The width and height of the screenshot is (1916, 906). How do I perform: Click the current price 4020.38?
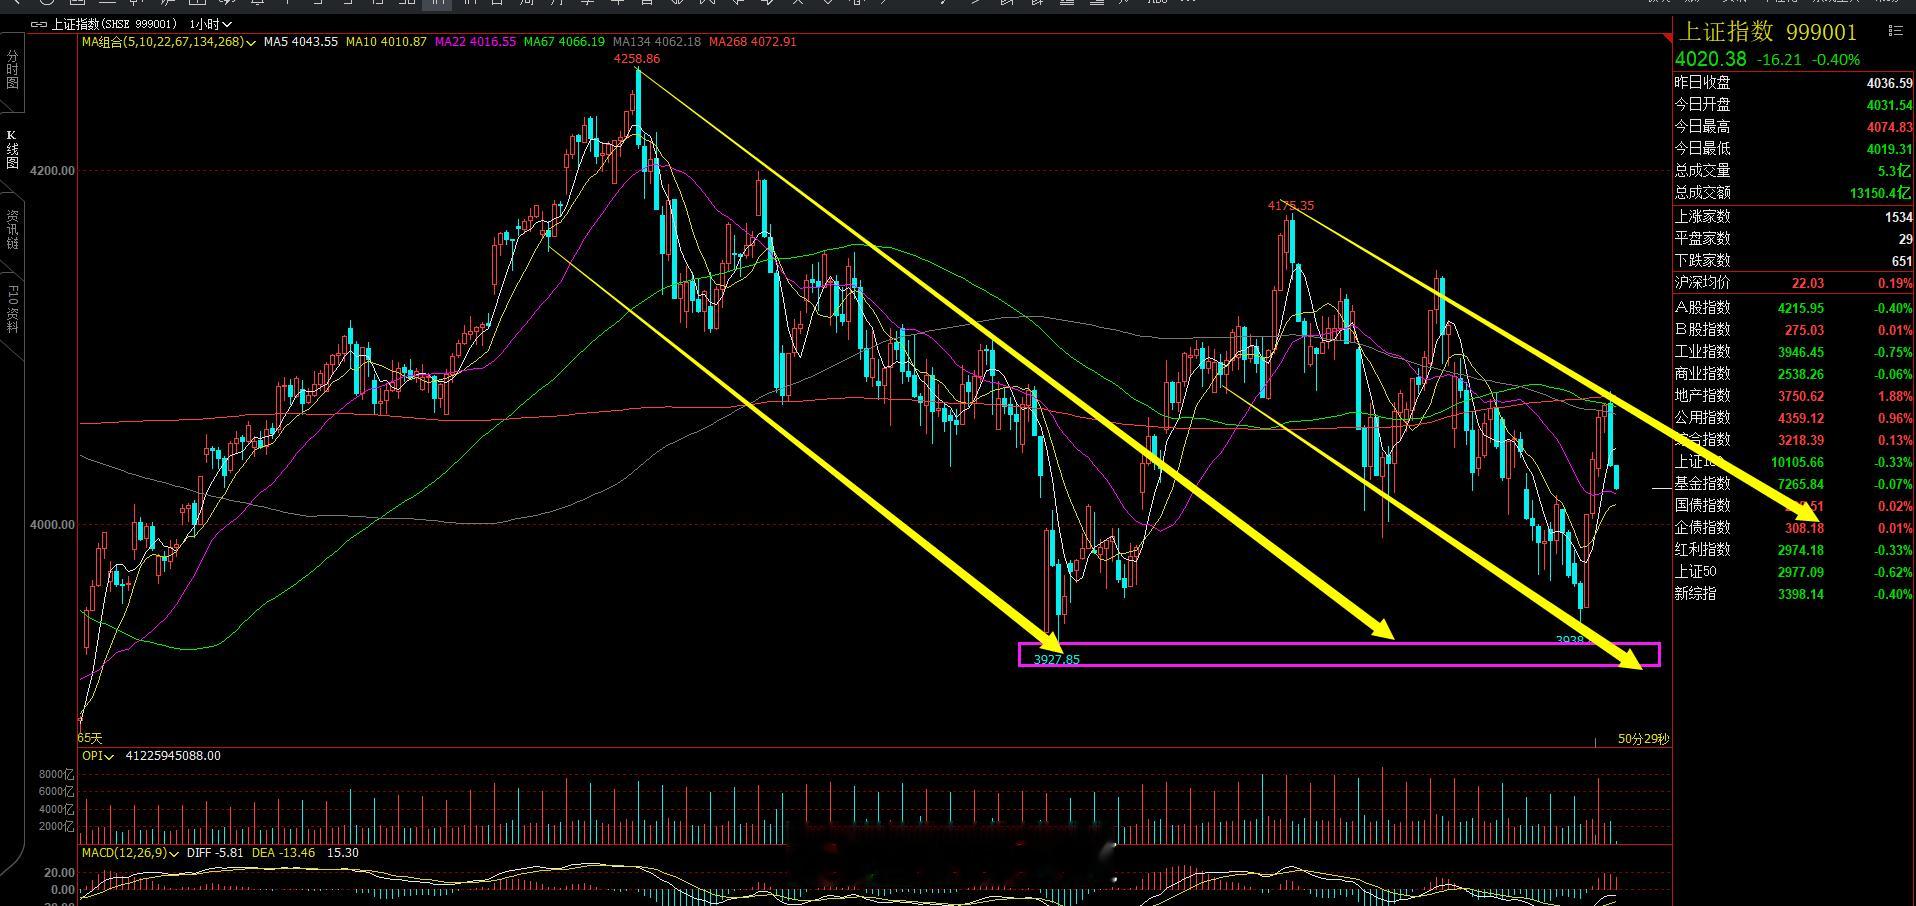pyautogui.click(x=1710, y=60)
